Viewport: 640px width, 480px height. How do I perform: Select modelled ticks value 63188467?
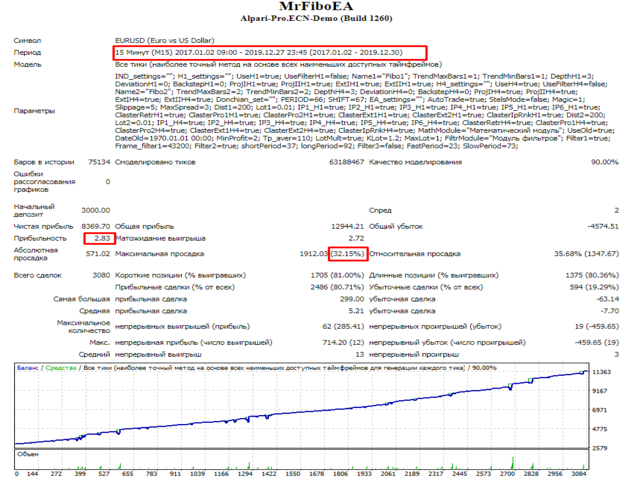[347, 162]
